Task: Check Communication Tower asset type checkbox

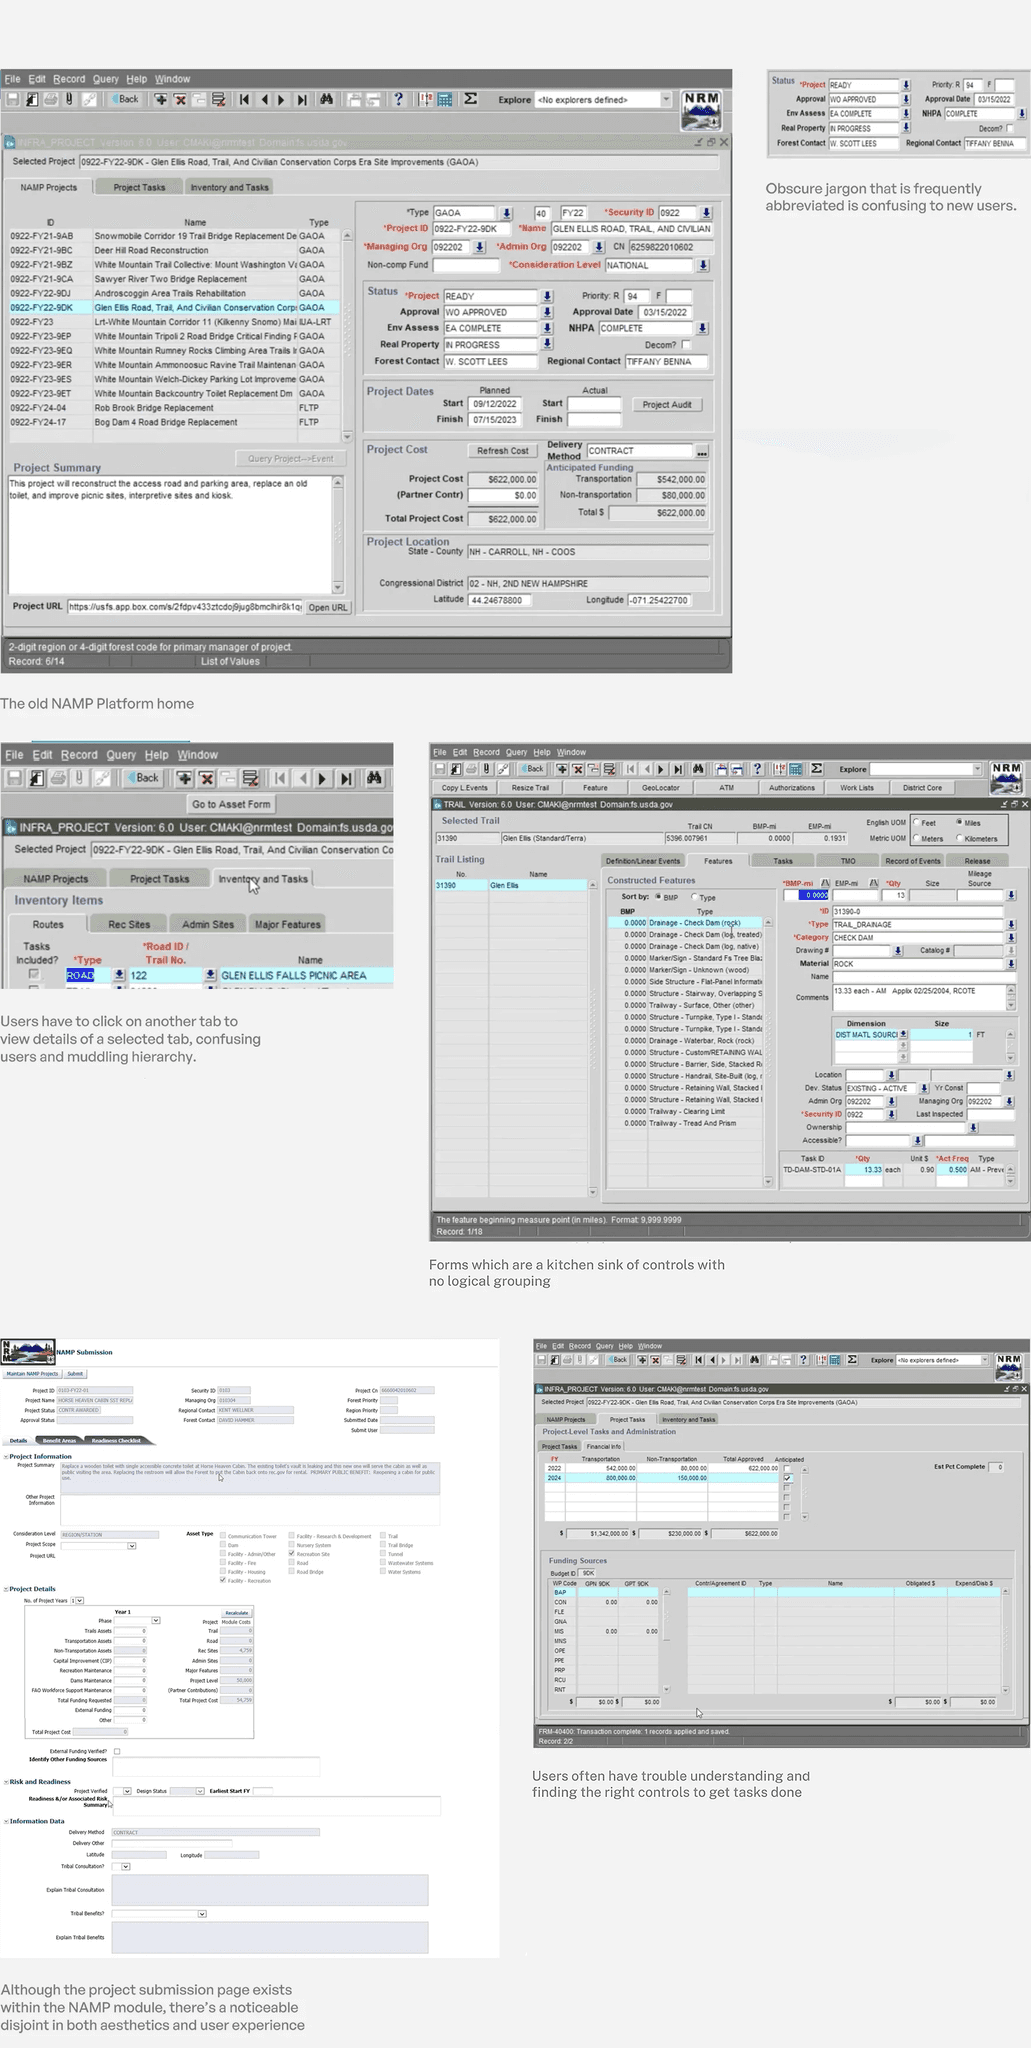Action: [223, 1536]
